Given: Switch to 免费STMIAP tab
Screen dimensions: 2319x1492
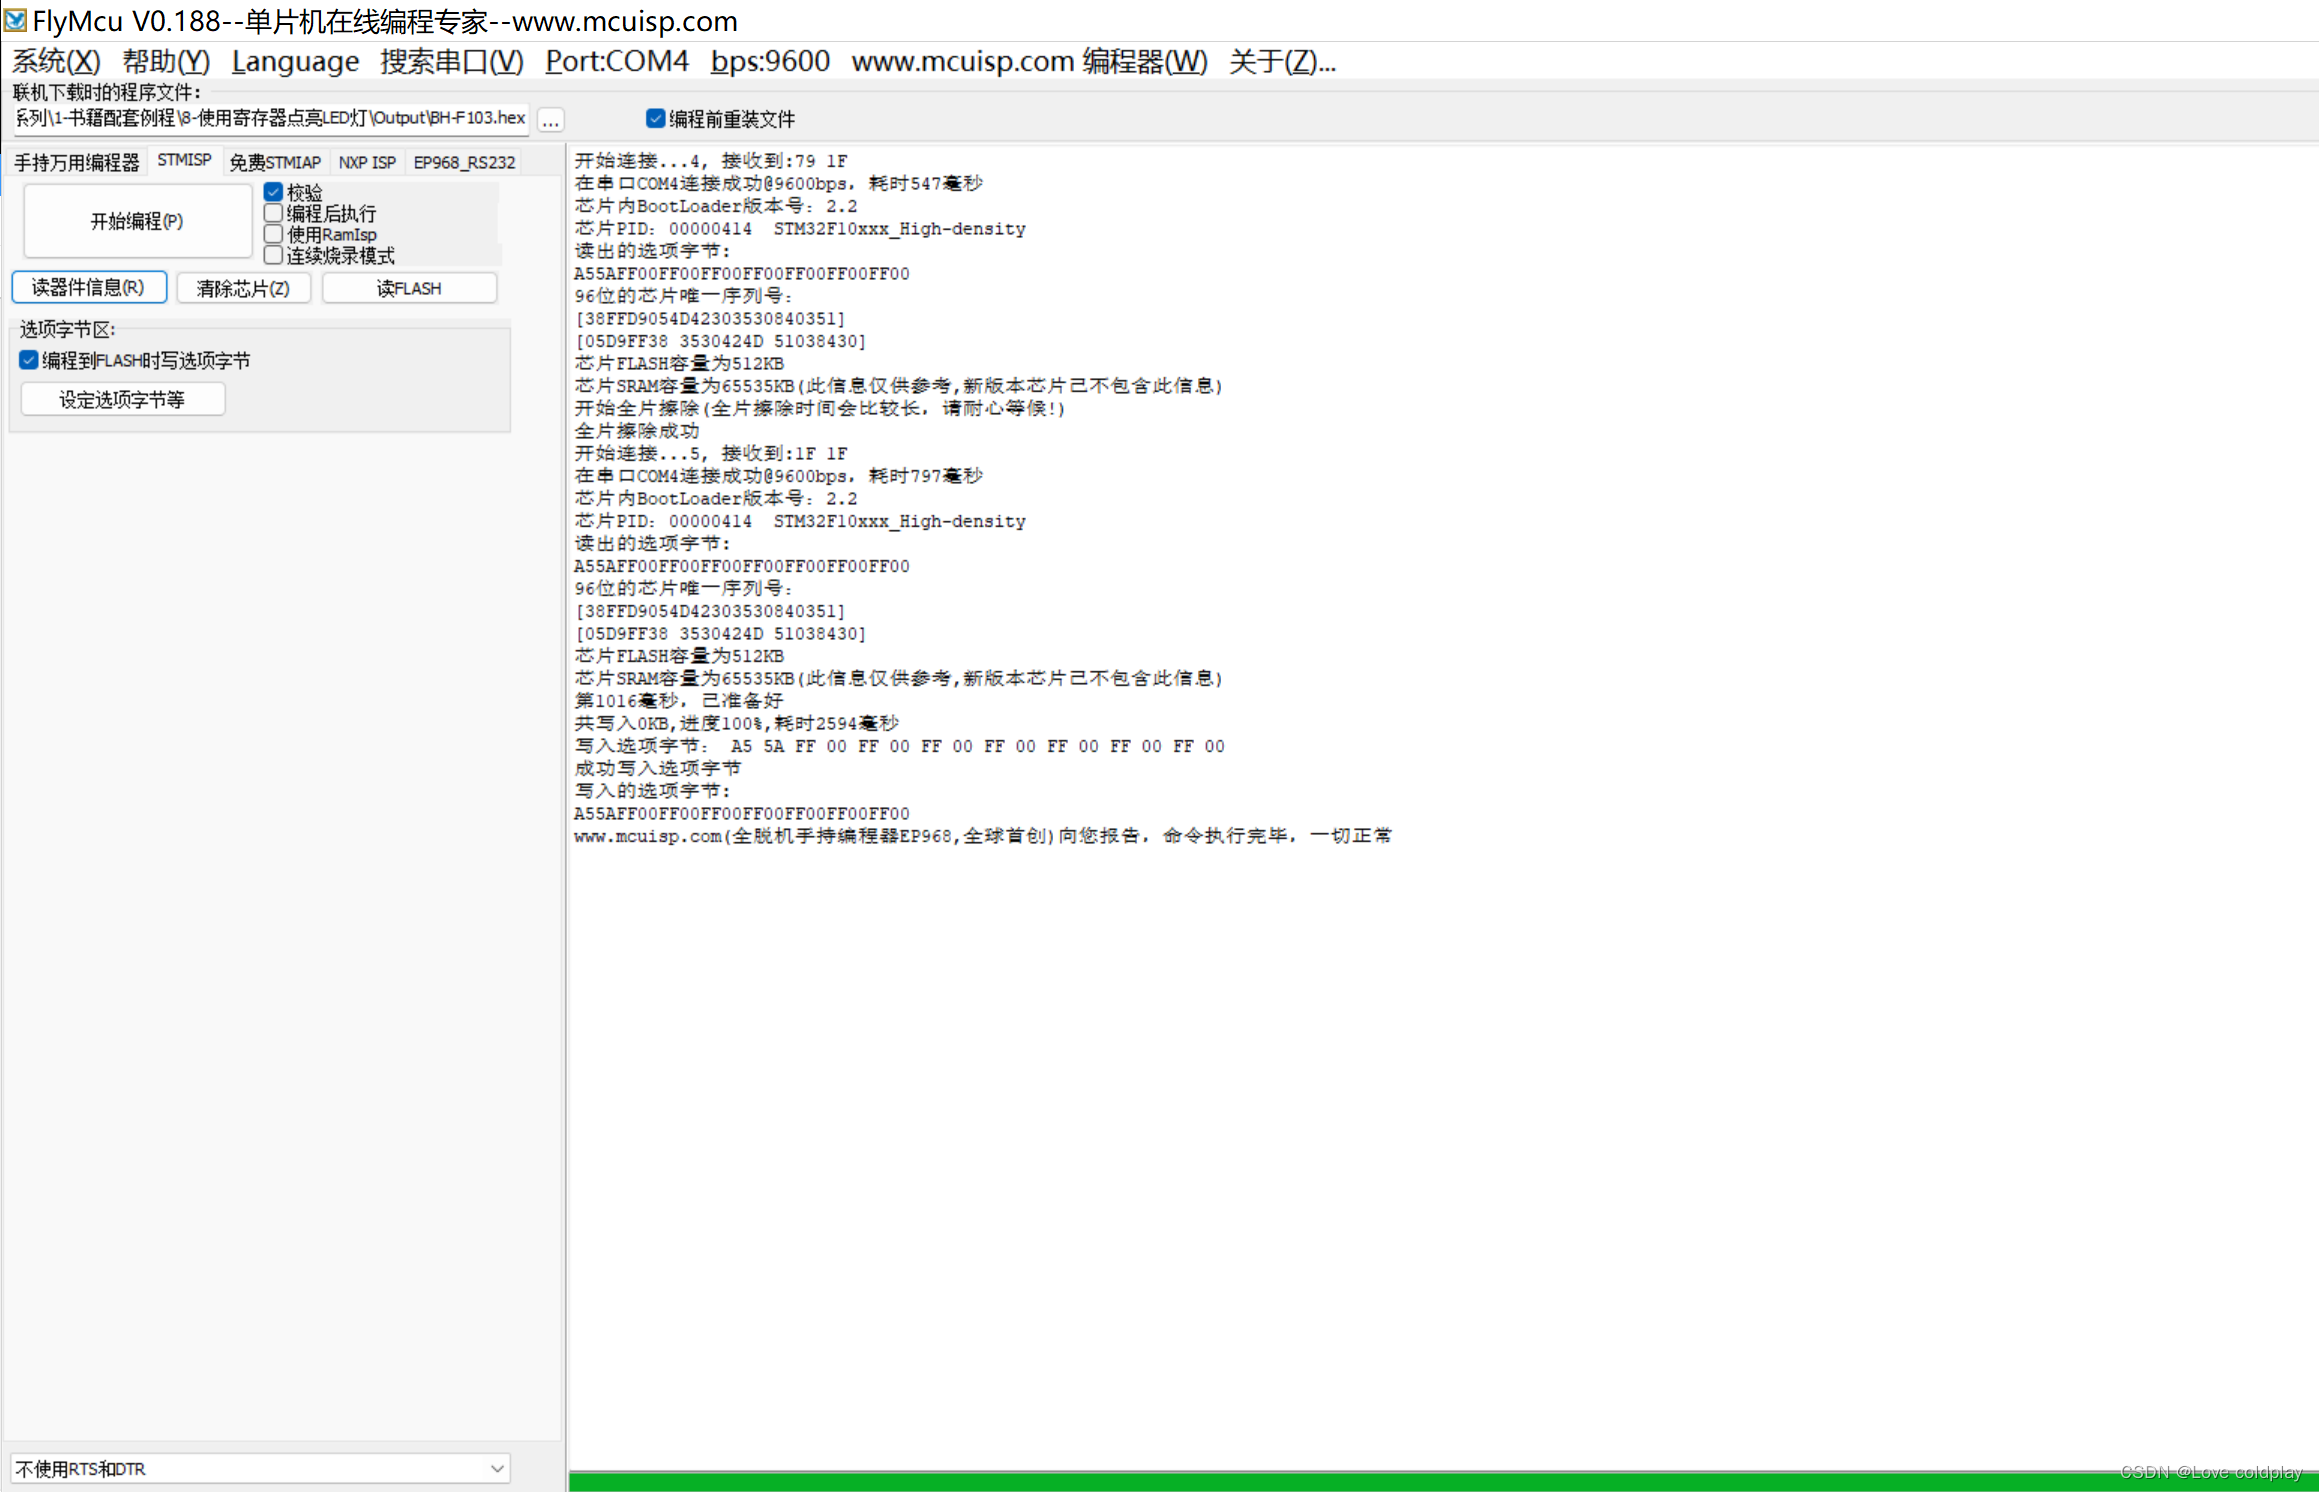Looking at the screenshot, I should tap(275, 162).
